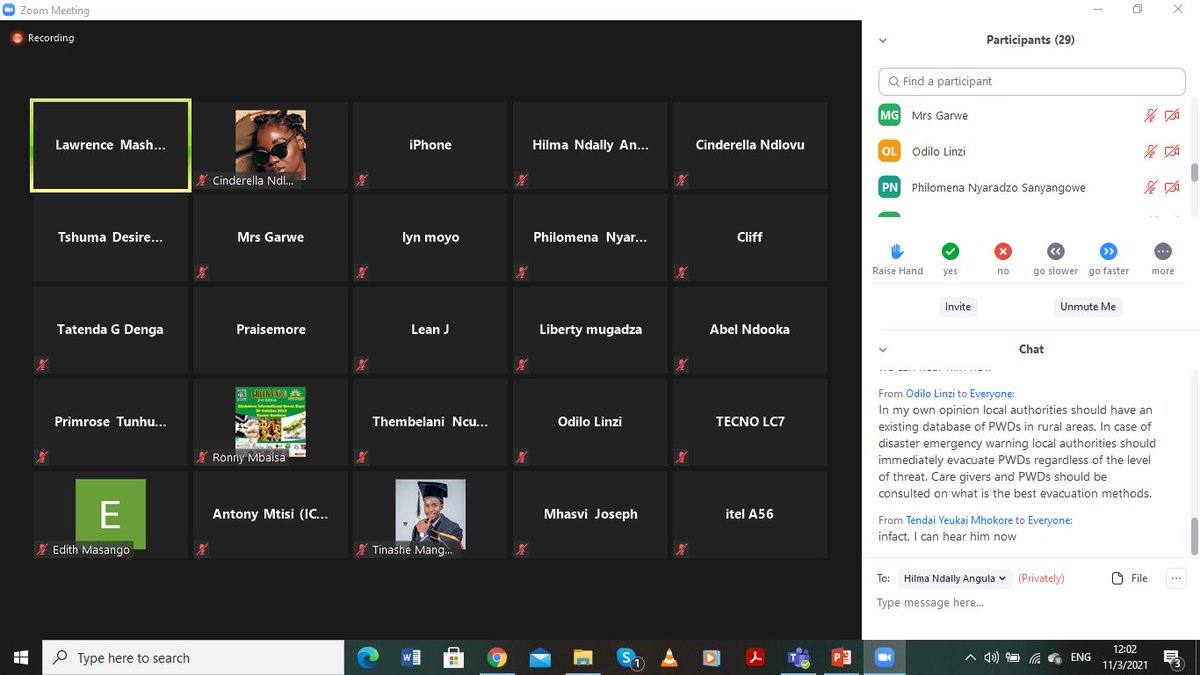Send the red 'no' reaction
Viewport: 1200px width, 675px height.
coord(1003,251)
